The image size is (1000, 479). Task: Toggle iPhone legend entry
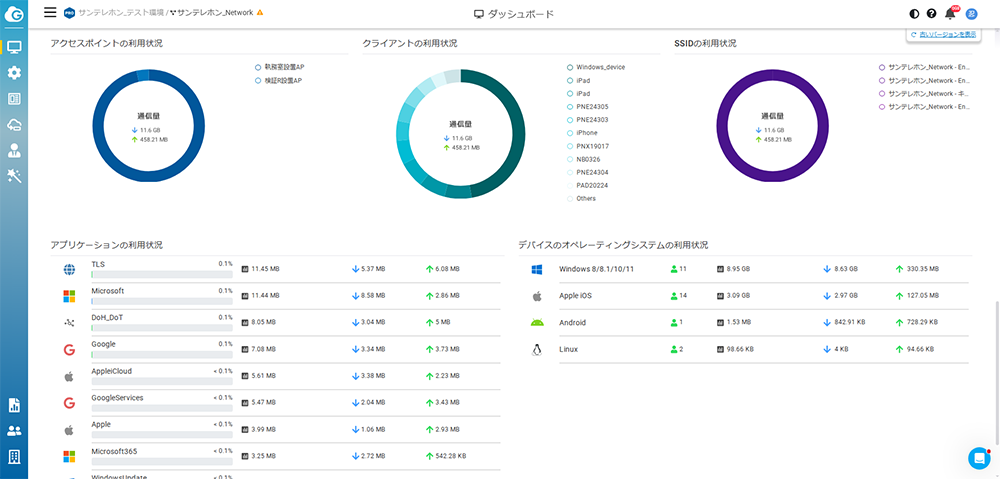(582, 133)
